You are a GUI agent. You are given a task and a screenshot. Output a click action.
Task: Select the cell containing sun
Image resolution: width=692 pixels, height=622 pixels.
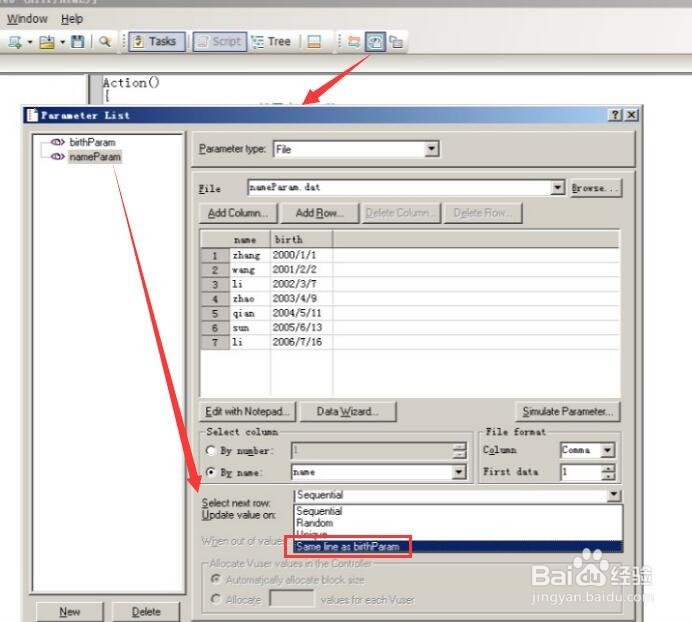250,328
